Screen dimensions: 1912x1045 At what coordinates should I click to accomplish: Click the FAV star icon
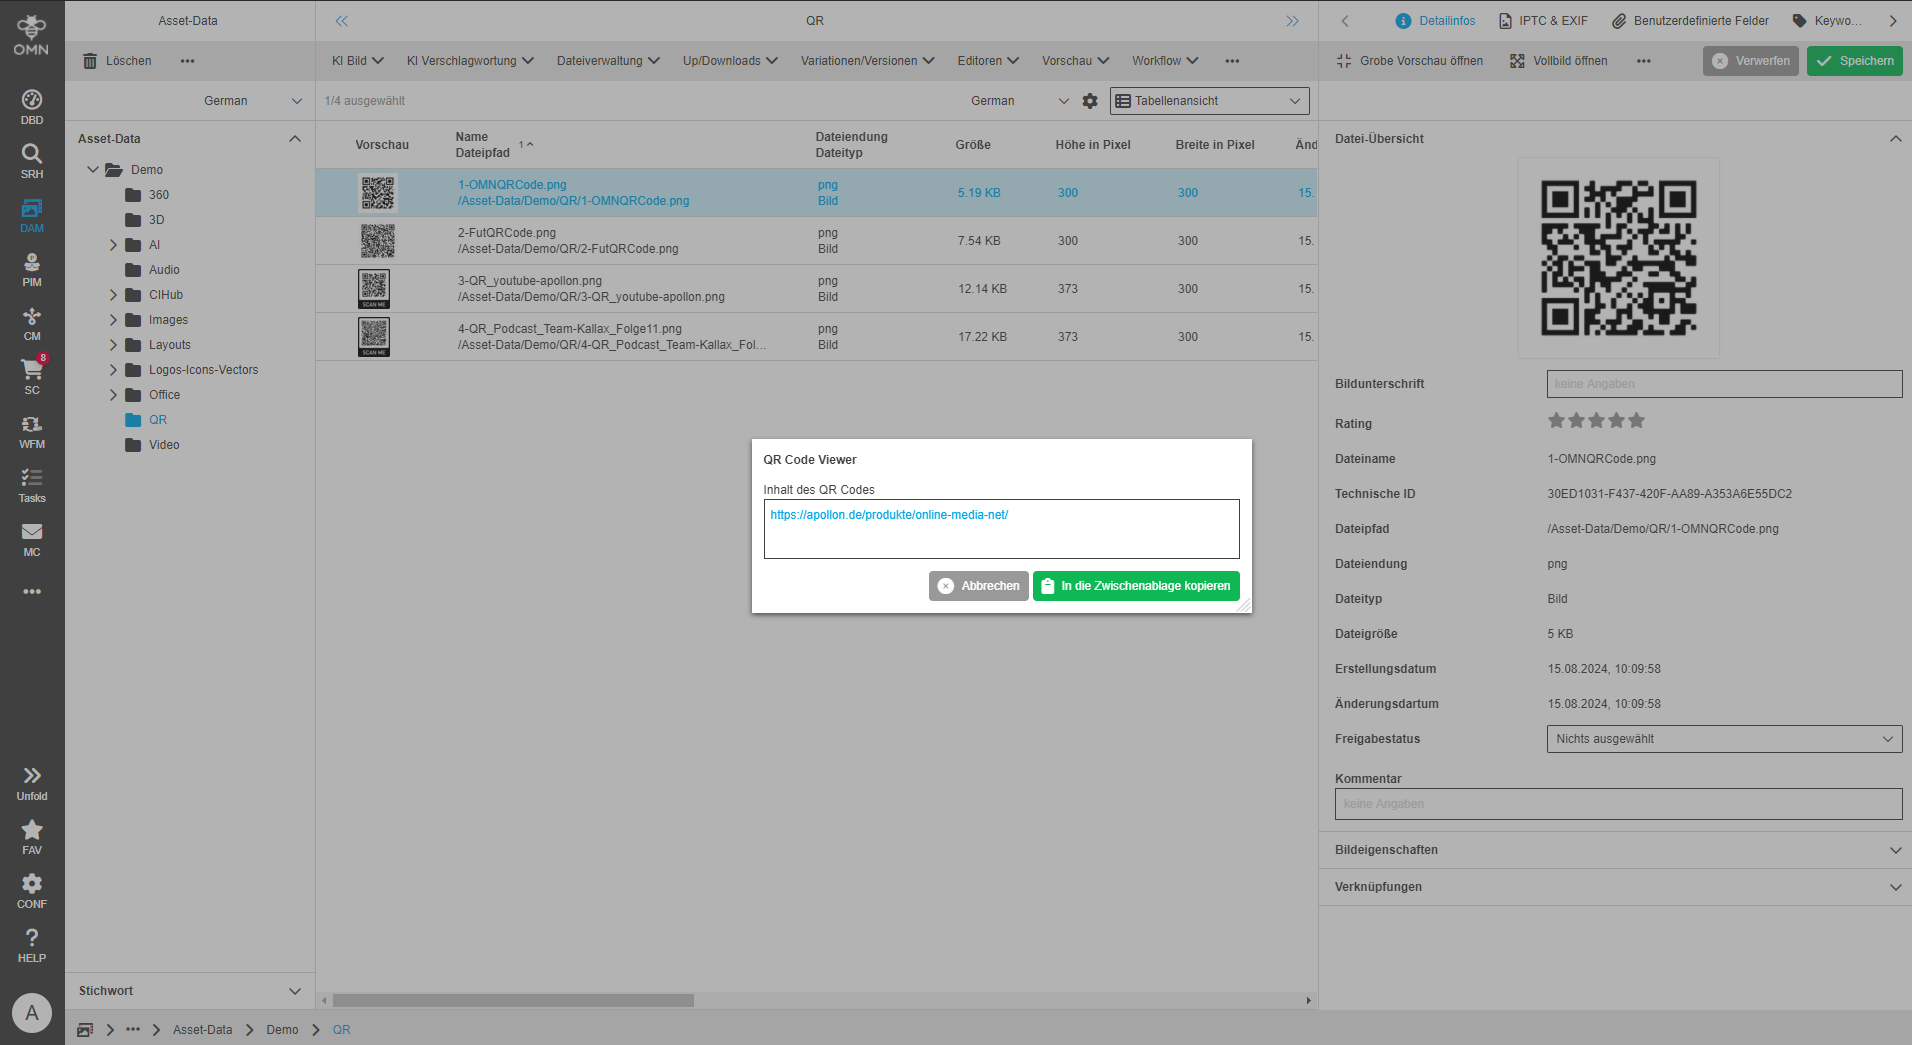pos(32,836)
